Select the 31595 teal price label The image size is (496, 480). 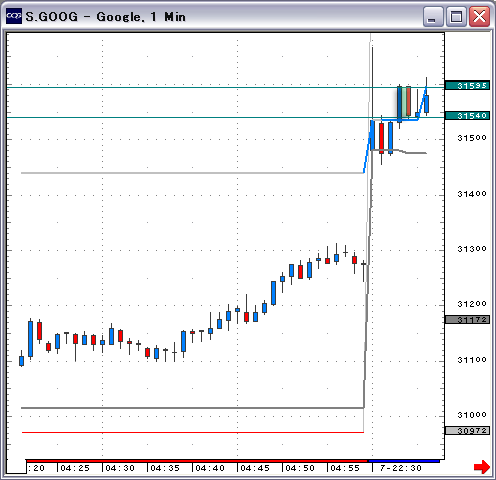tap(467, 86)
